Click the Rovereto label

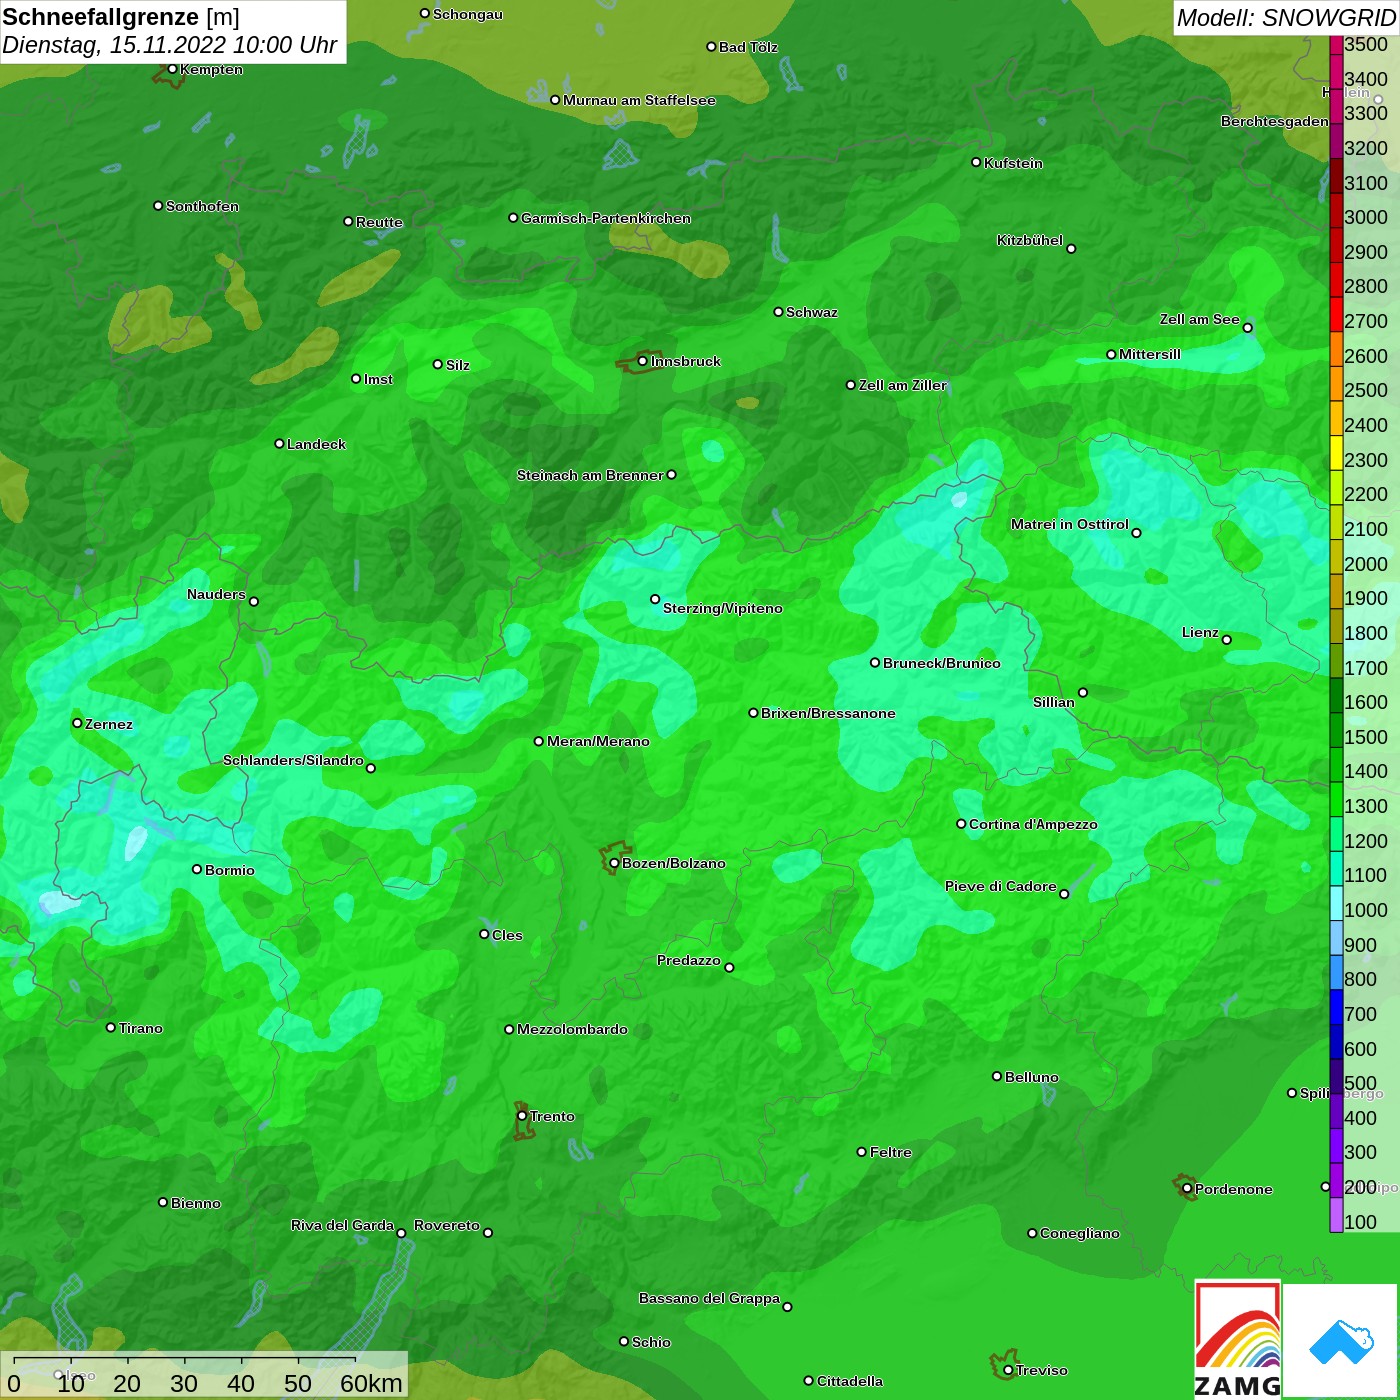pyautogui.click(x=447, y=1225)
